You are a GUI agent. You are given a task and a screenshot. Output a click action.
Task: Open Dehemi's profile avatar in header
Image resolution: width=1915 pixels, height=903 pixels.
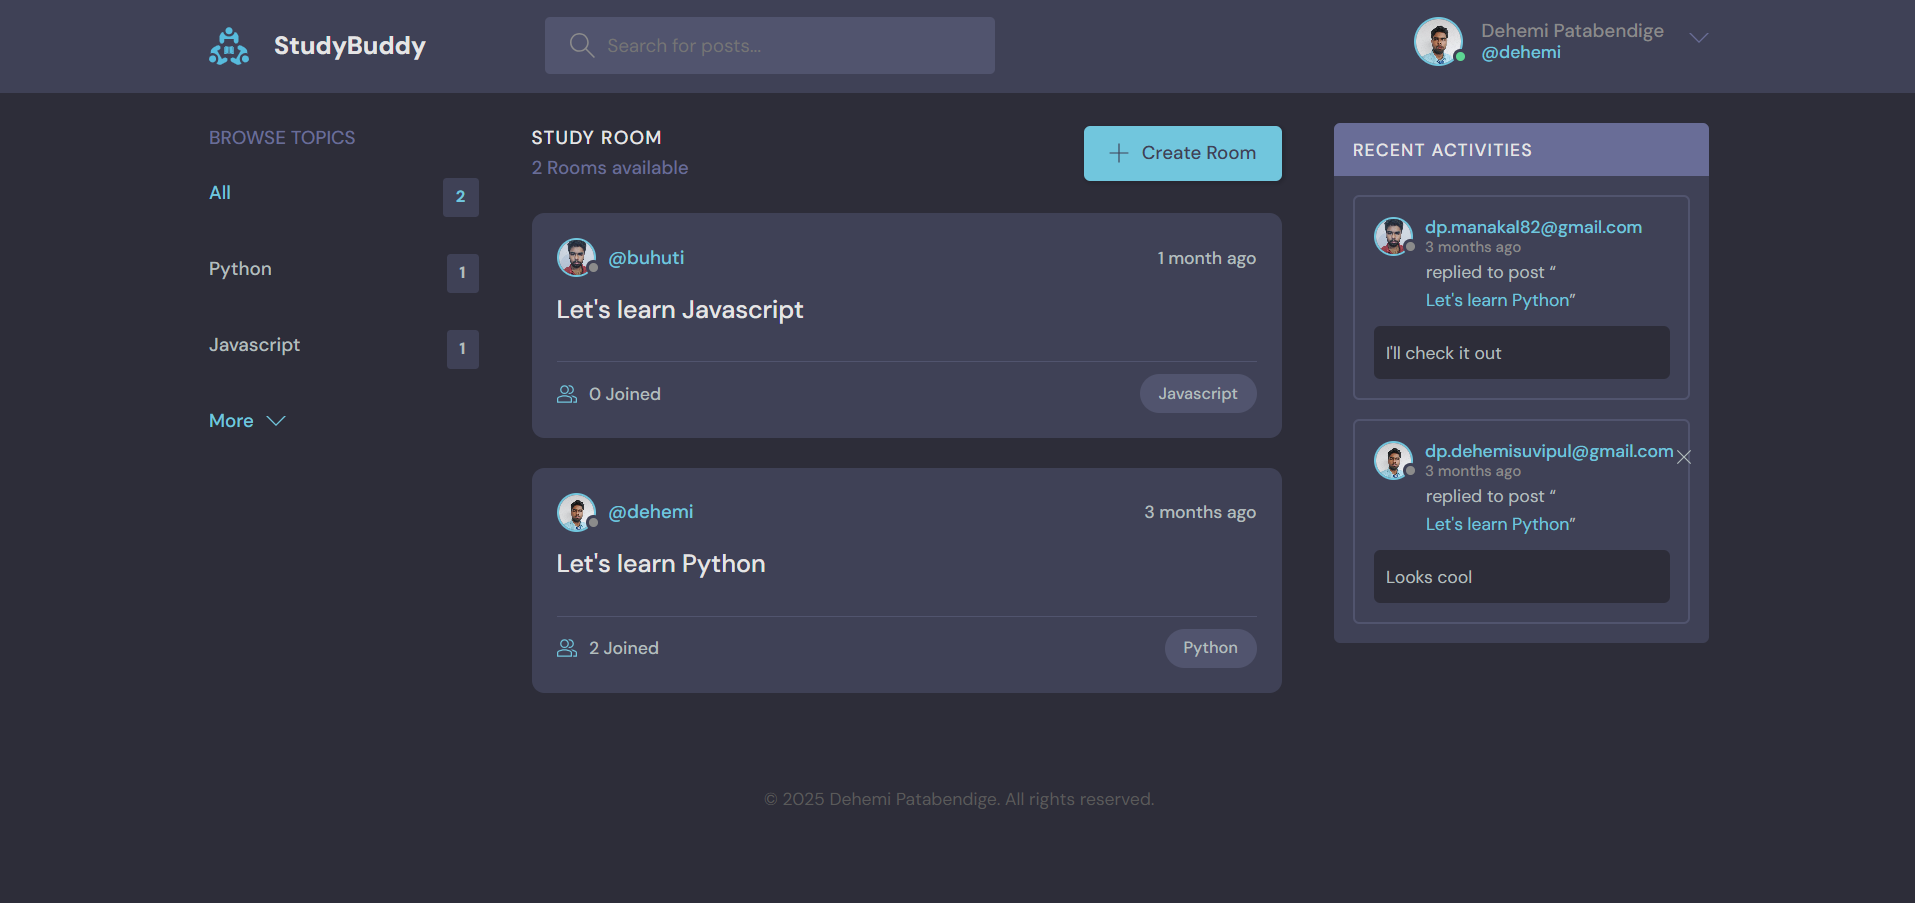(1438, 42)
